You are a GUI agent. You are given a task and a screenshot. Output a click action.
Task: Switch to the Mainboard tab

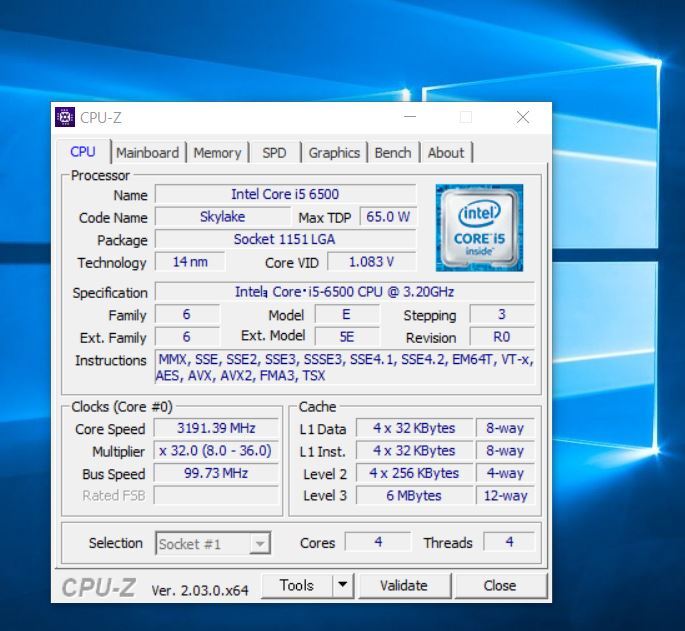click(x=148, y=153)
